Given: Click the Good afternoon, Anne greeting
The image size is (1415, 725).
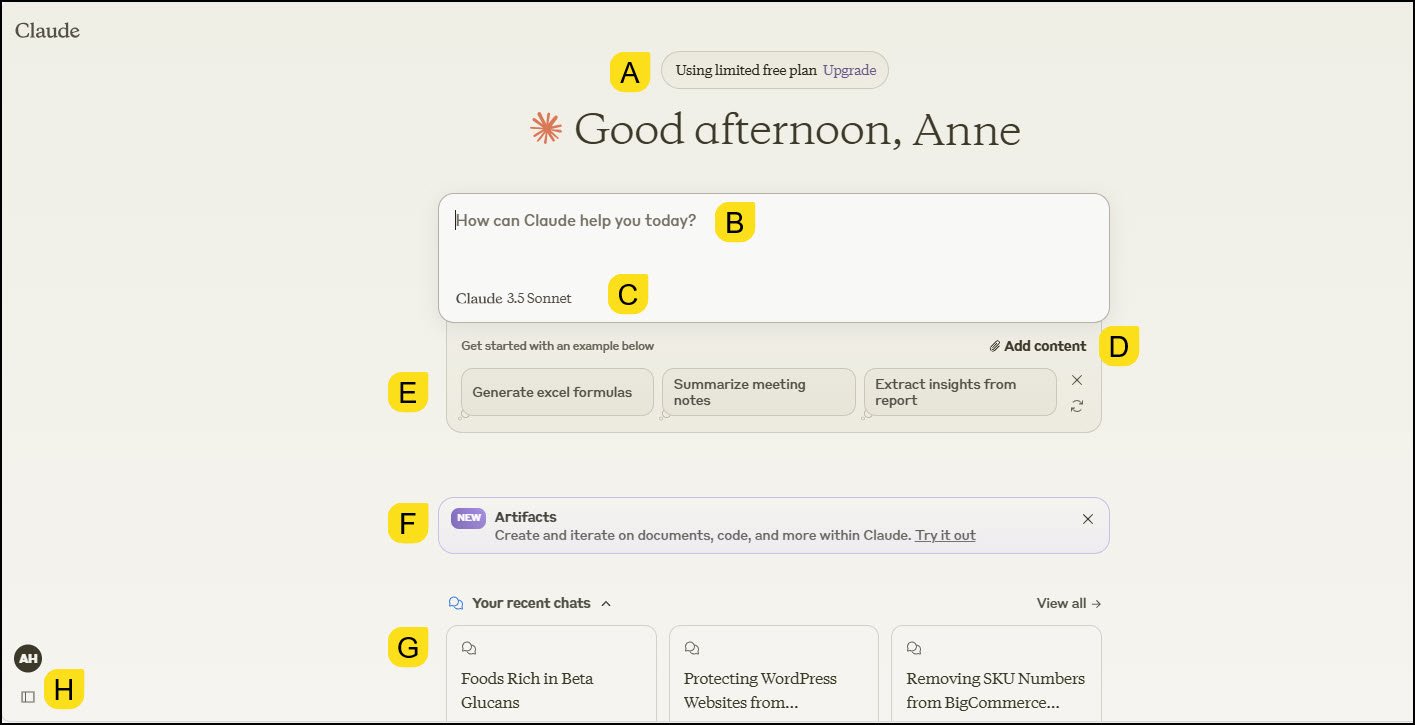Looking at the screenshot, I should pyautogui.click(x=798, y=130).
